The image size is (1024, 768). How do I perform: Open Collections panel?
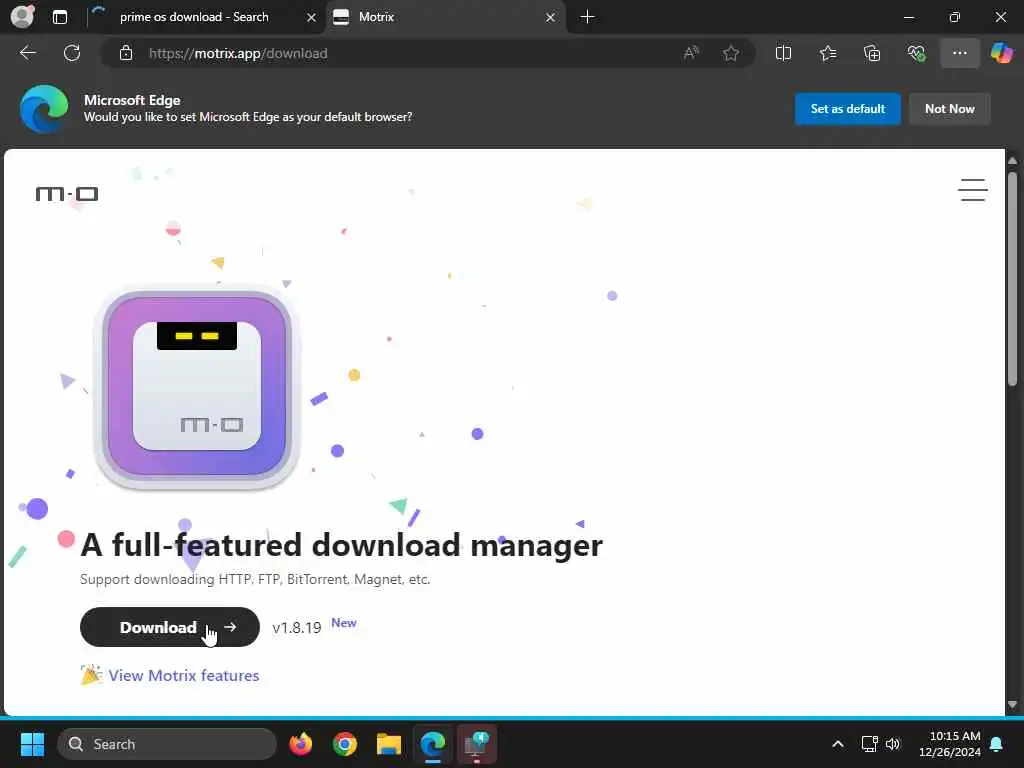click(872, 54)
